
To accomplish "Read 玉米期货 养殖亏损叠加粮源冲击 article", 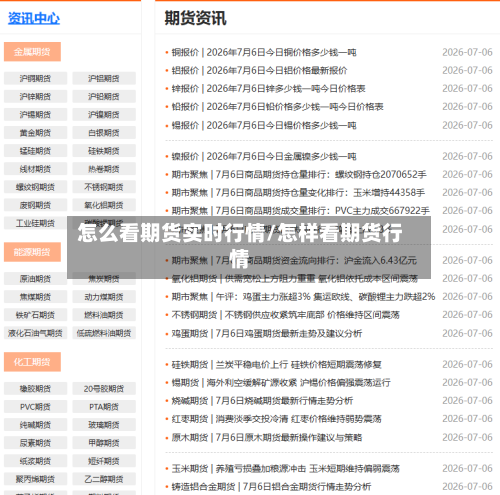I will tap(286, 468).
